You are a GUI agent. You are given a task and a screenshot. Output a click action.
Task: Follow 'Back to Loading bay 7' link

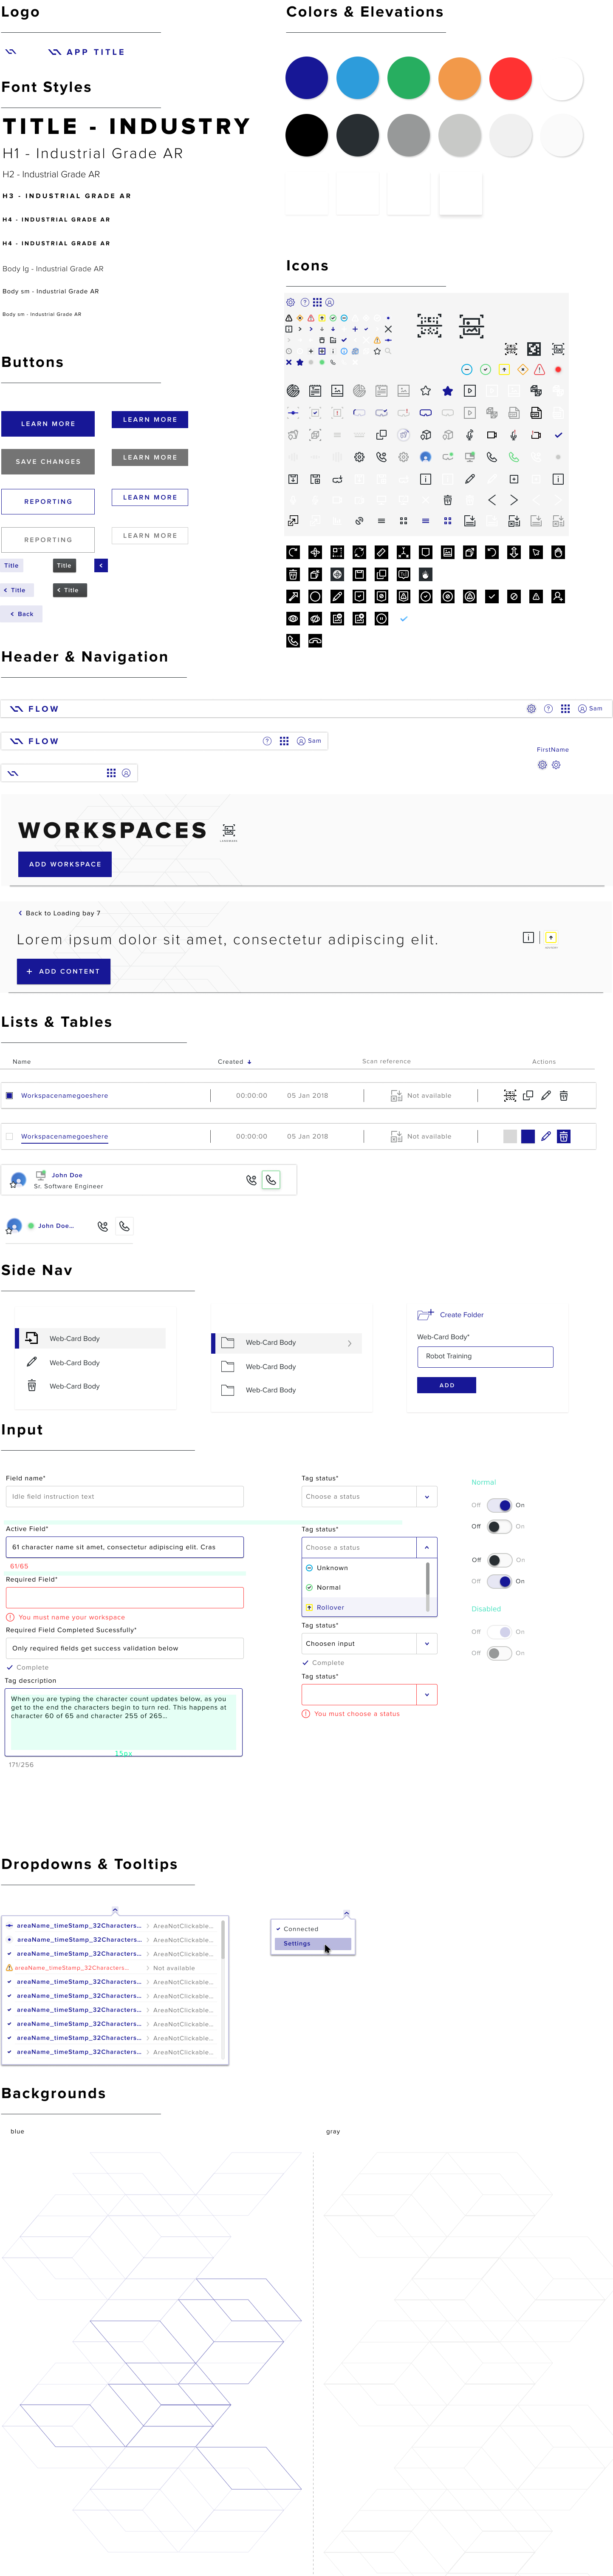point(59,913)
